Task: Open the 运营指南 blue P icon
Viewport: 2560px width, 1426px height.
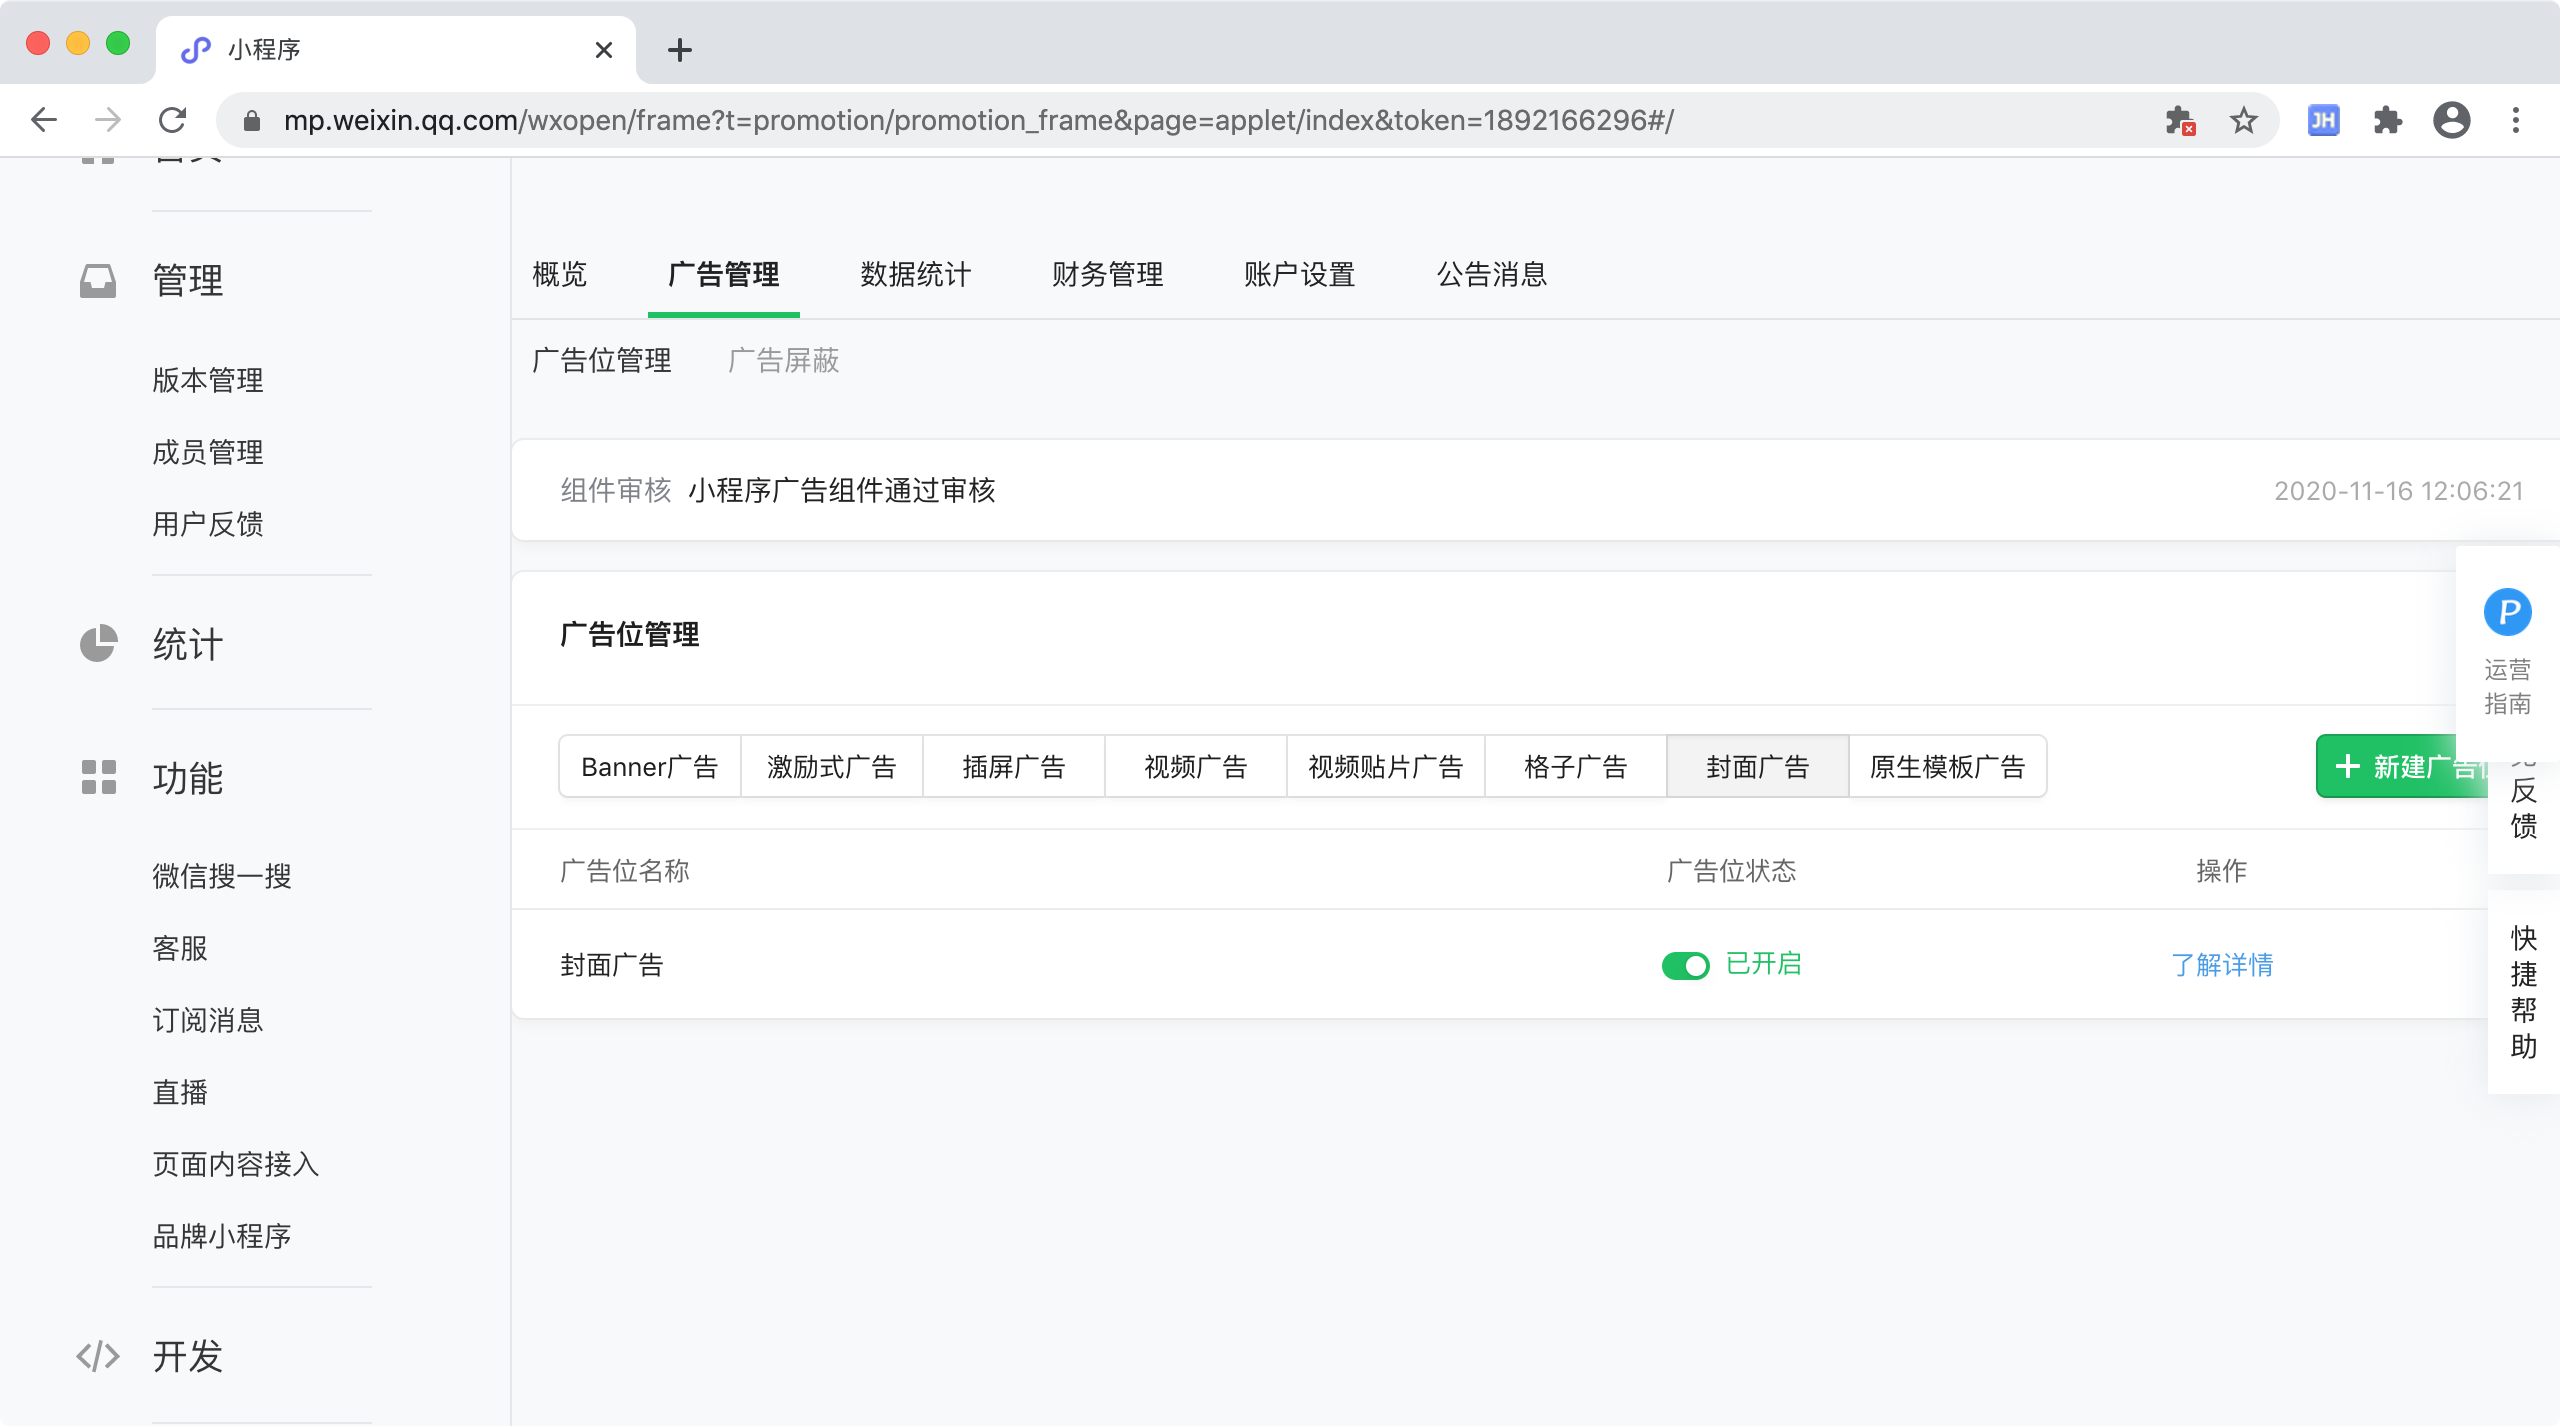Action: point(2507,612)
